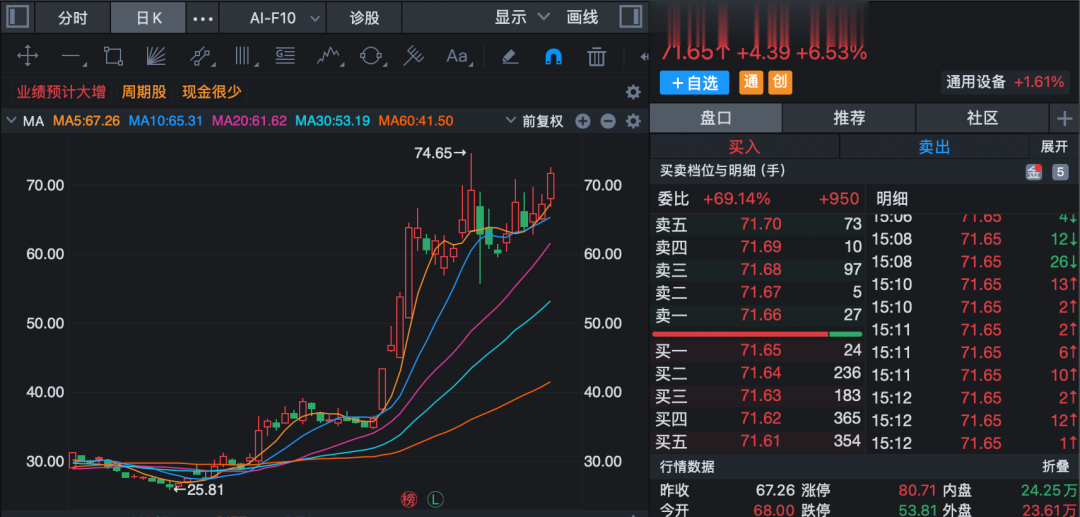Select the horizontal line drawing tool
This screenshot has height=517, width=1080.
[72, 56]
